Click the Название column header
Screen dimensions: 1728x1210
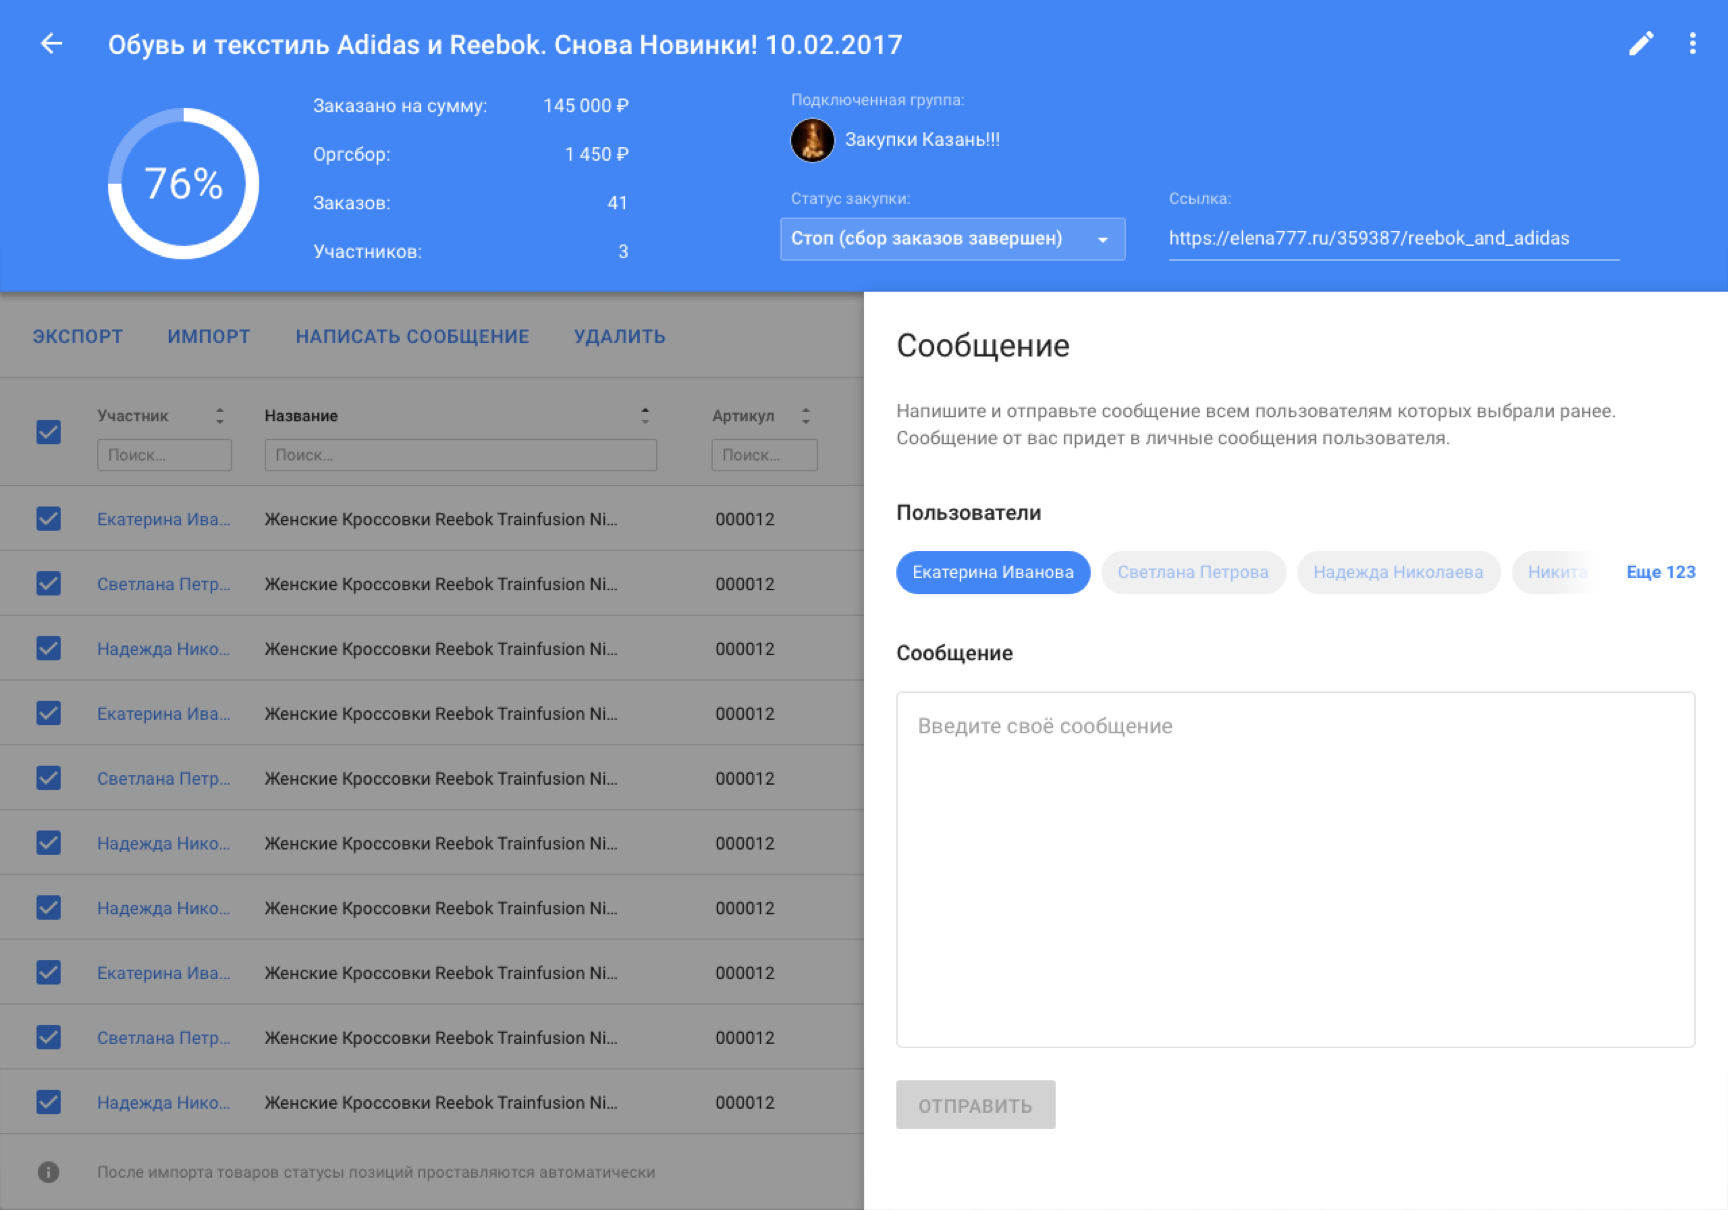(x=301, y=416)
